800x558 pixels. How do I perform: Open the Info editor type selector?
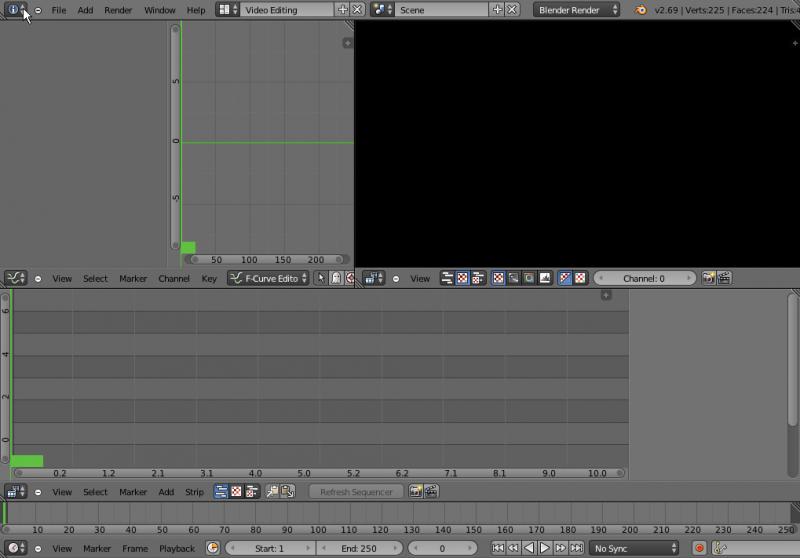point(16,10)
